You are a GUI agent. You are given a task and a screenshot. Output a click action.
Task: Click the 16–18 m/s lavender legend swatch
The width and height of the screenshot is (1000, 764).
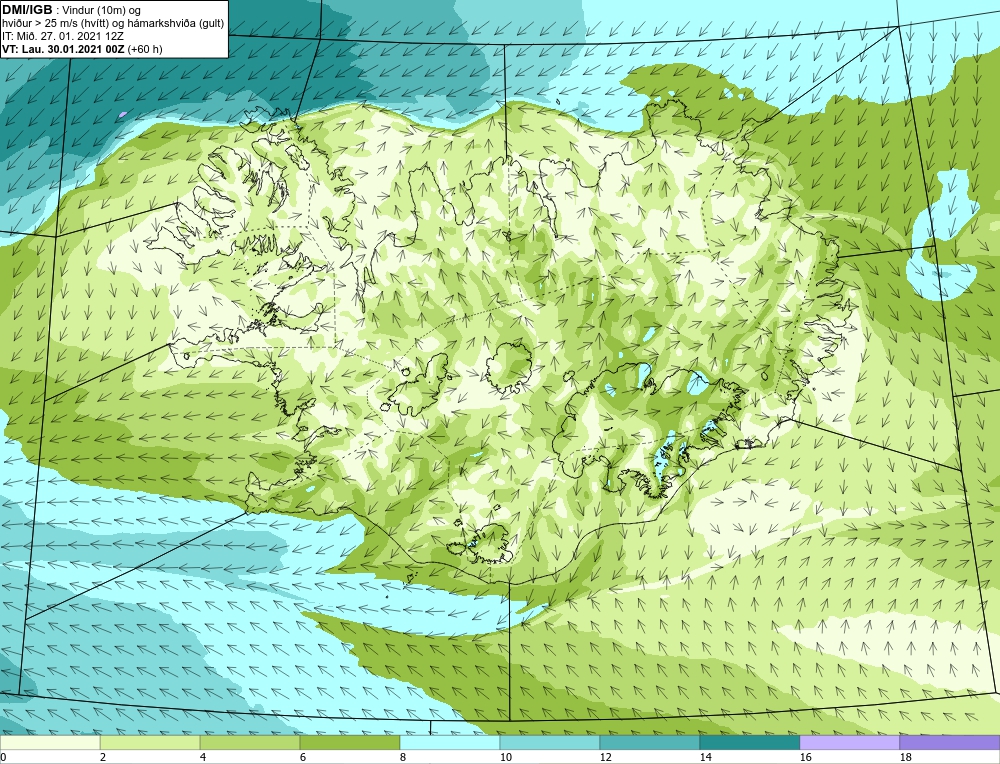pos(849,742)
